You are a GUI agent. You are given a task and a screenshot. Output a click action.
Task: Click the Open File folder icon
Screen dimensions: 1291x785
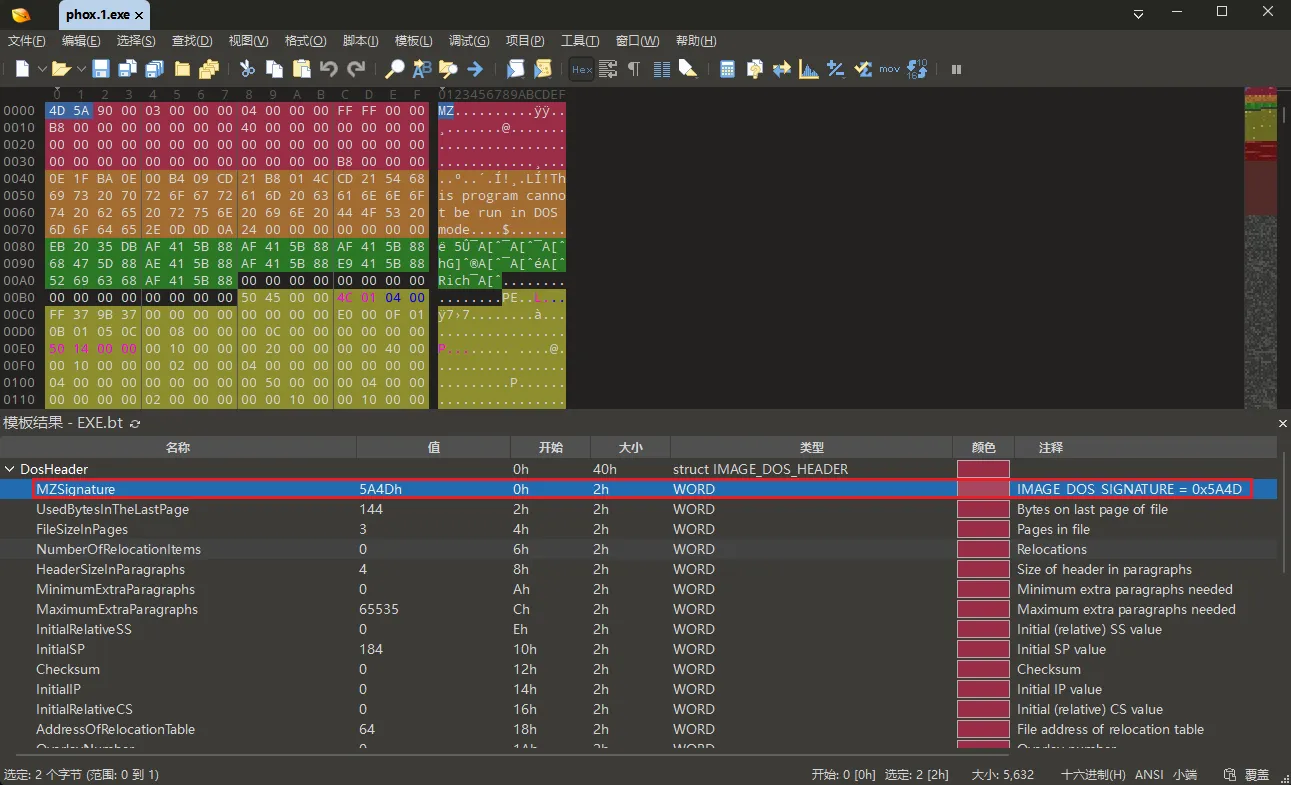61,69
